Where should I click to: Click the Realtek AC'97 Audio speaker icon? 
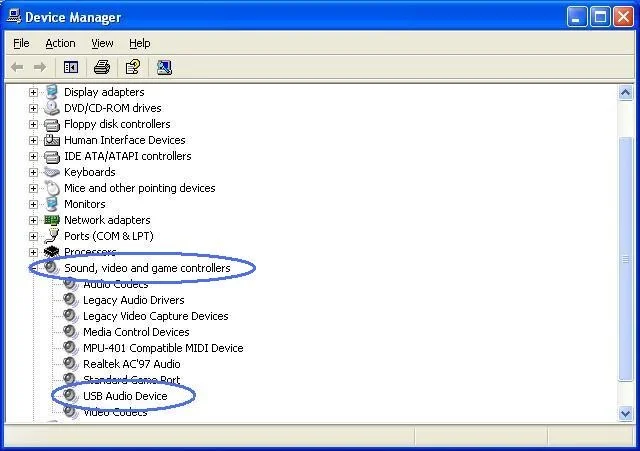[x=70, y=364]
